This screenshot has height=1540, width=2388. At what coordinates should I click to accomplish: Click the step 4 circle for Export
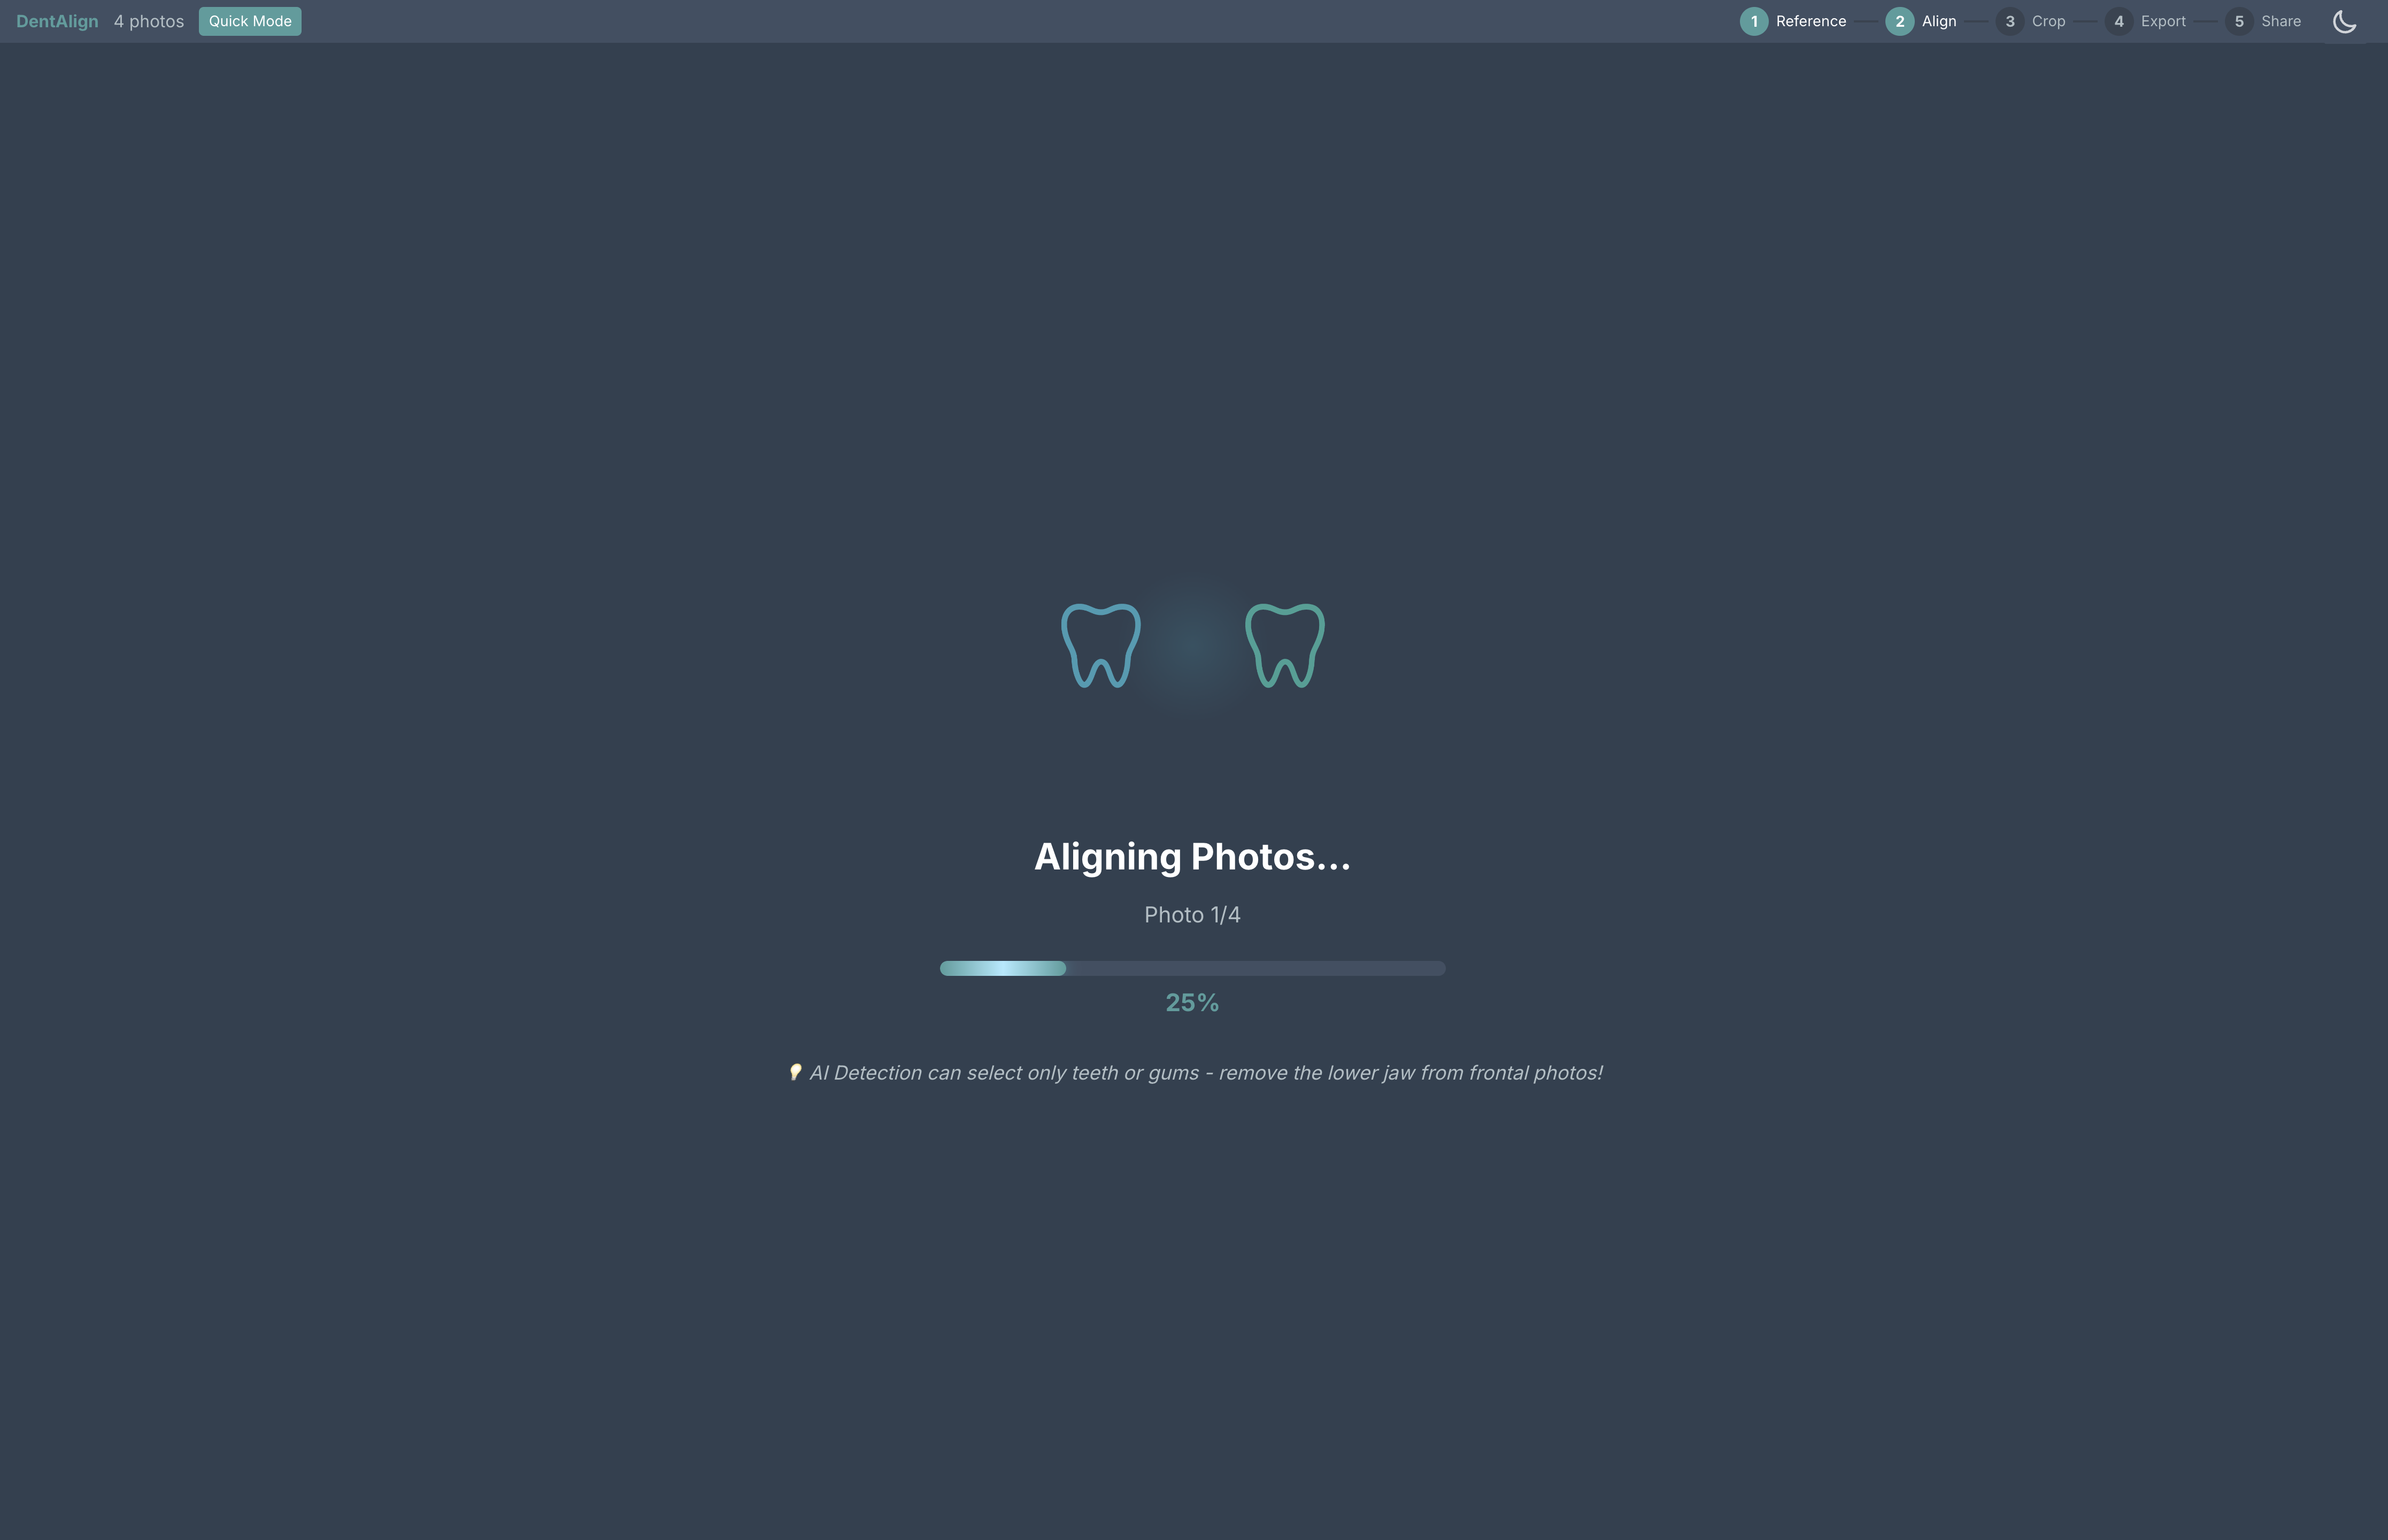click(x=2118, y=22)
